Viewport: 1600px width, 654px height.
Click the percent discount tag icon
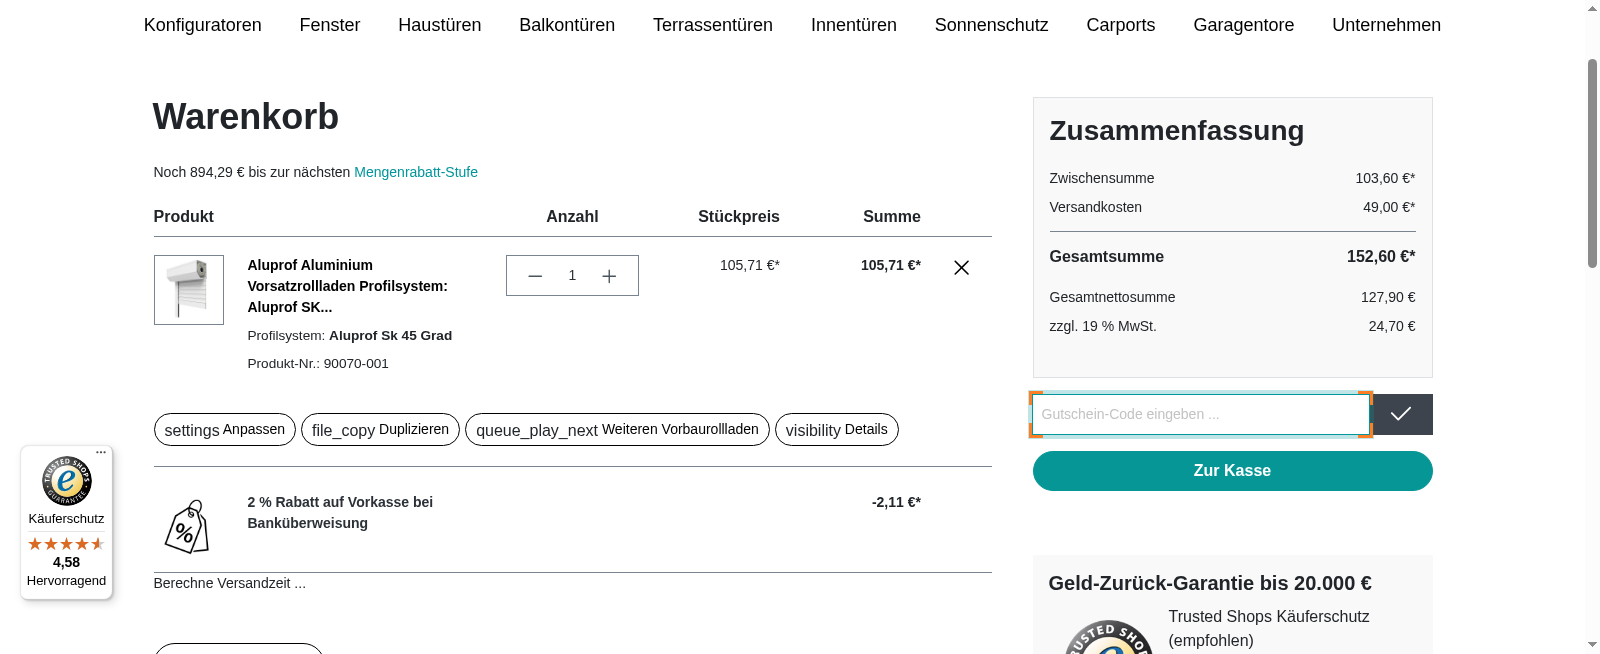click(187, 524)
